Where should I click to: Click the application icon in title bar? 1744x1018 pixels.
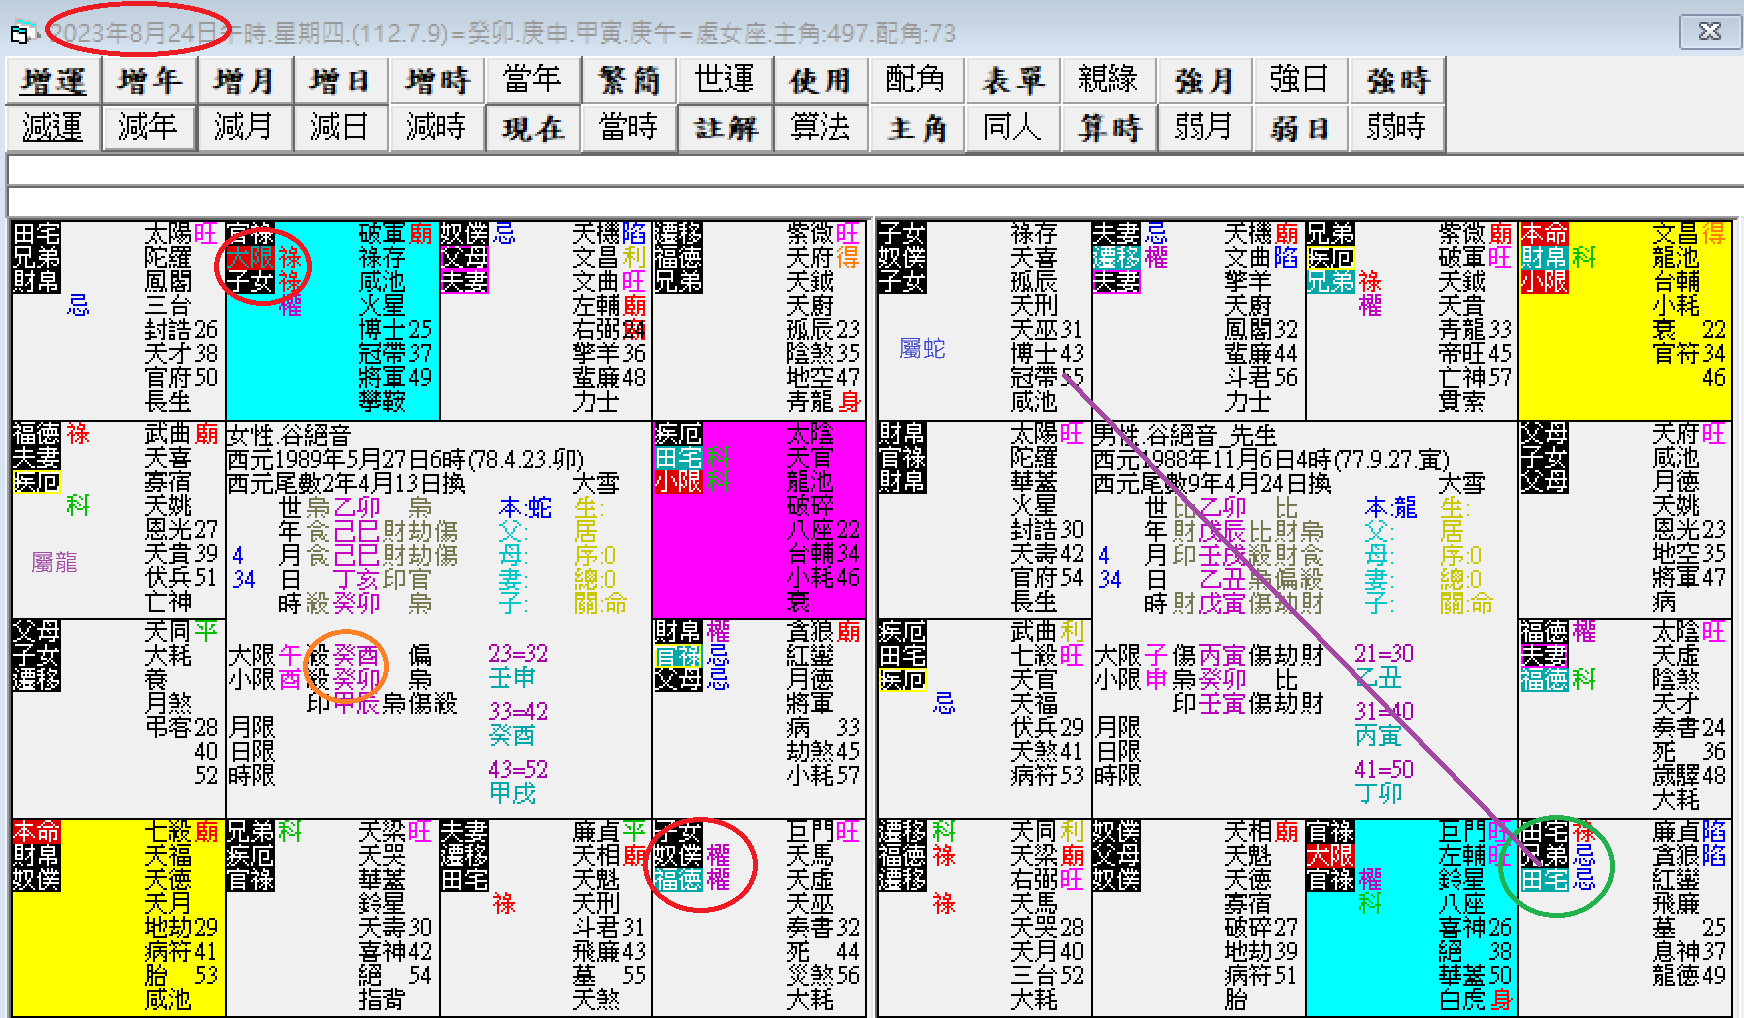pyautogui.click(x=23, y=33)
